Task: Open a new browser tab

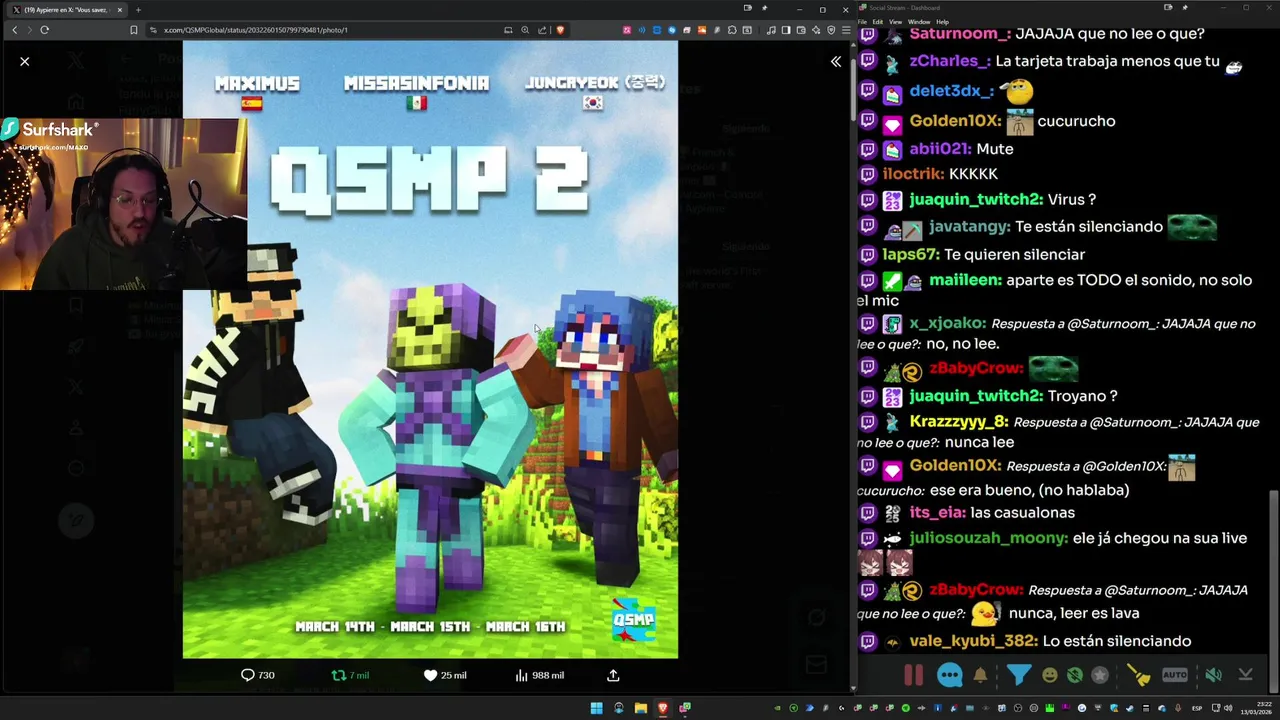Action: pos(138,9)
